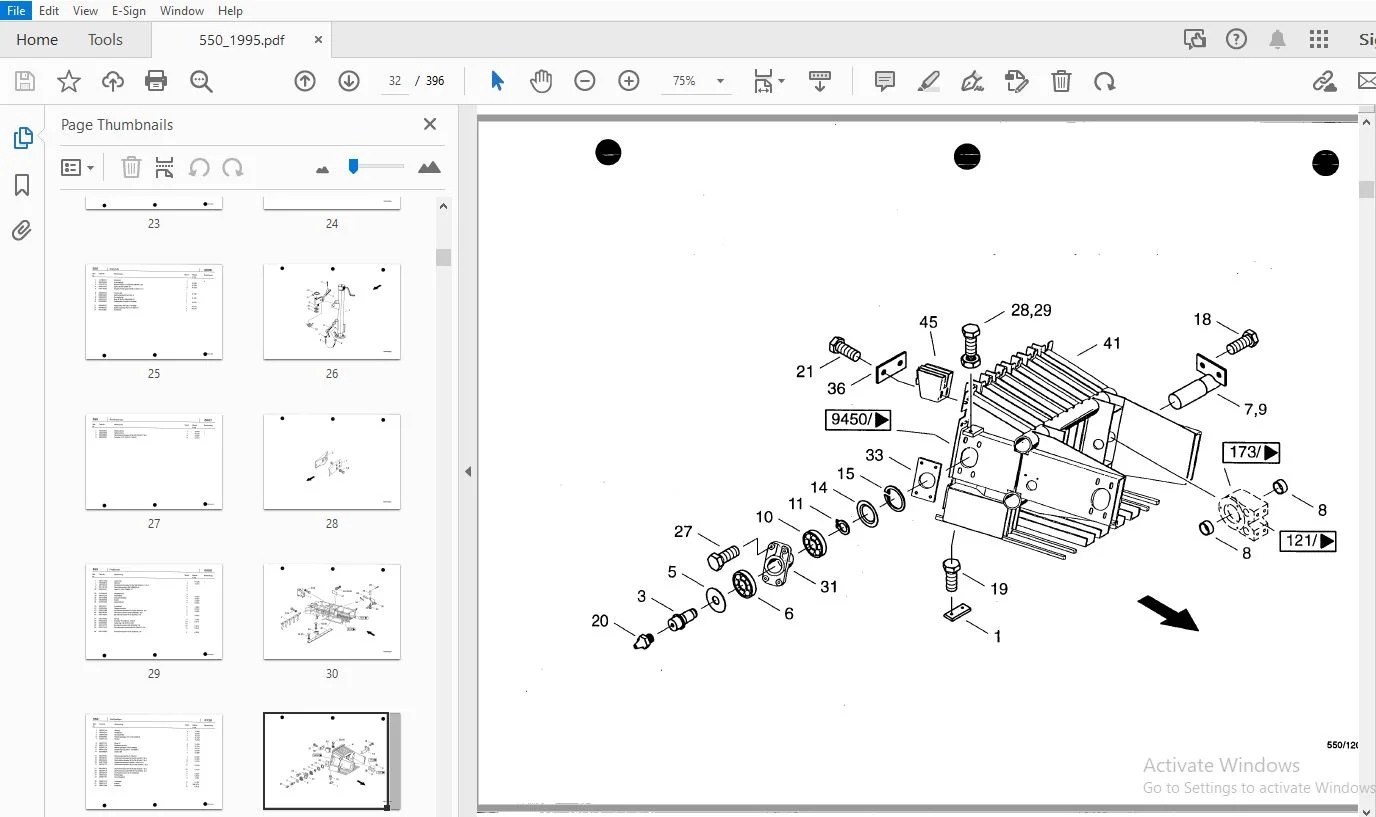Select page 25 thumbnail
The image size is (1376, 817).
154,311
